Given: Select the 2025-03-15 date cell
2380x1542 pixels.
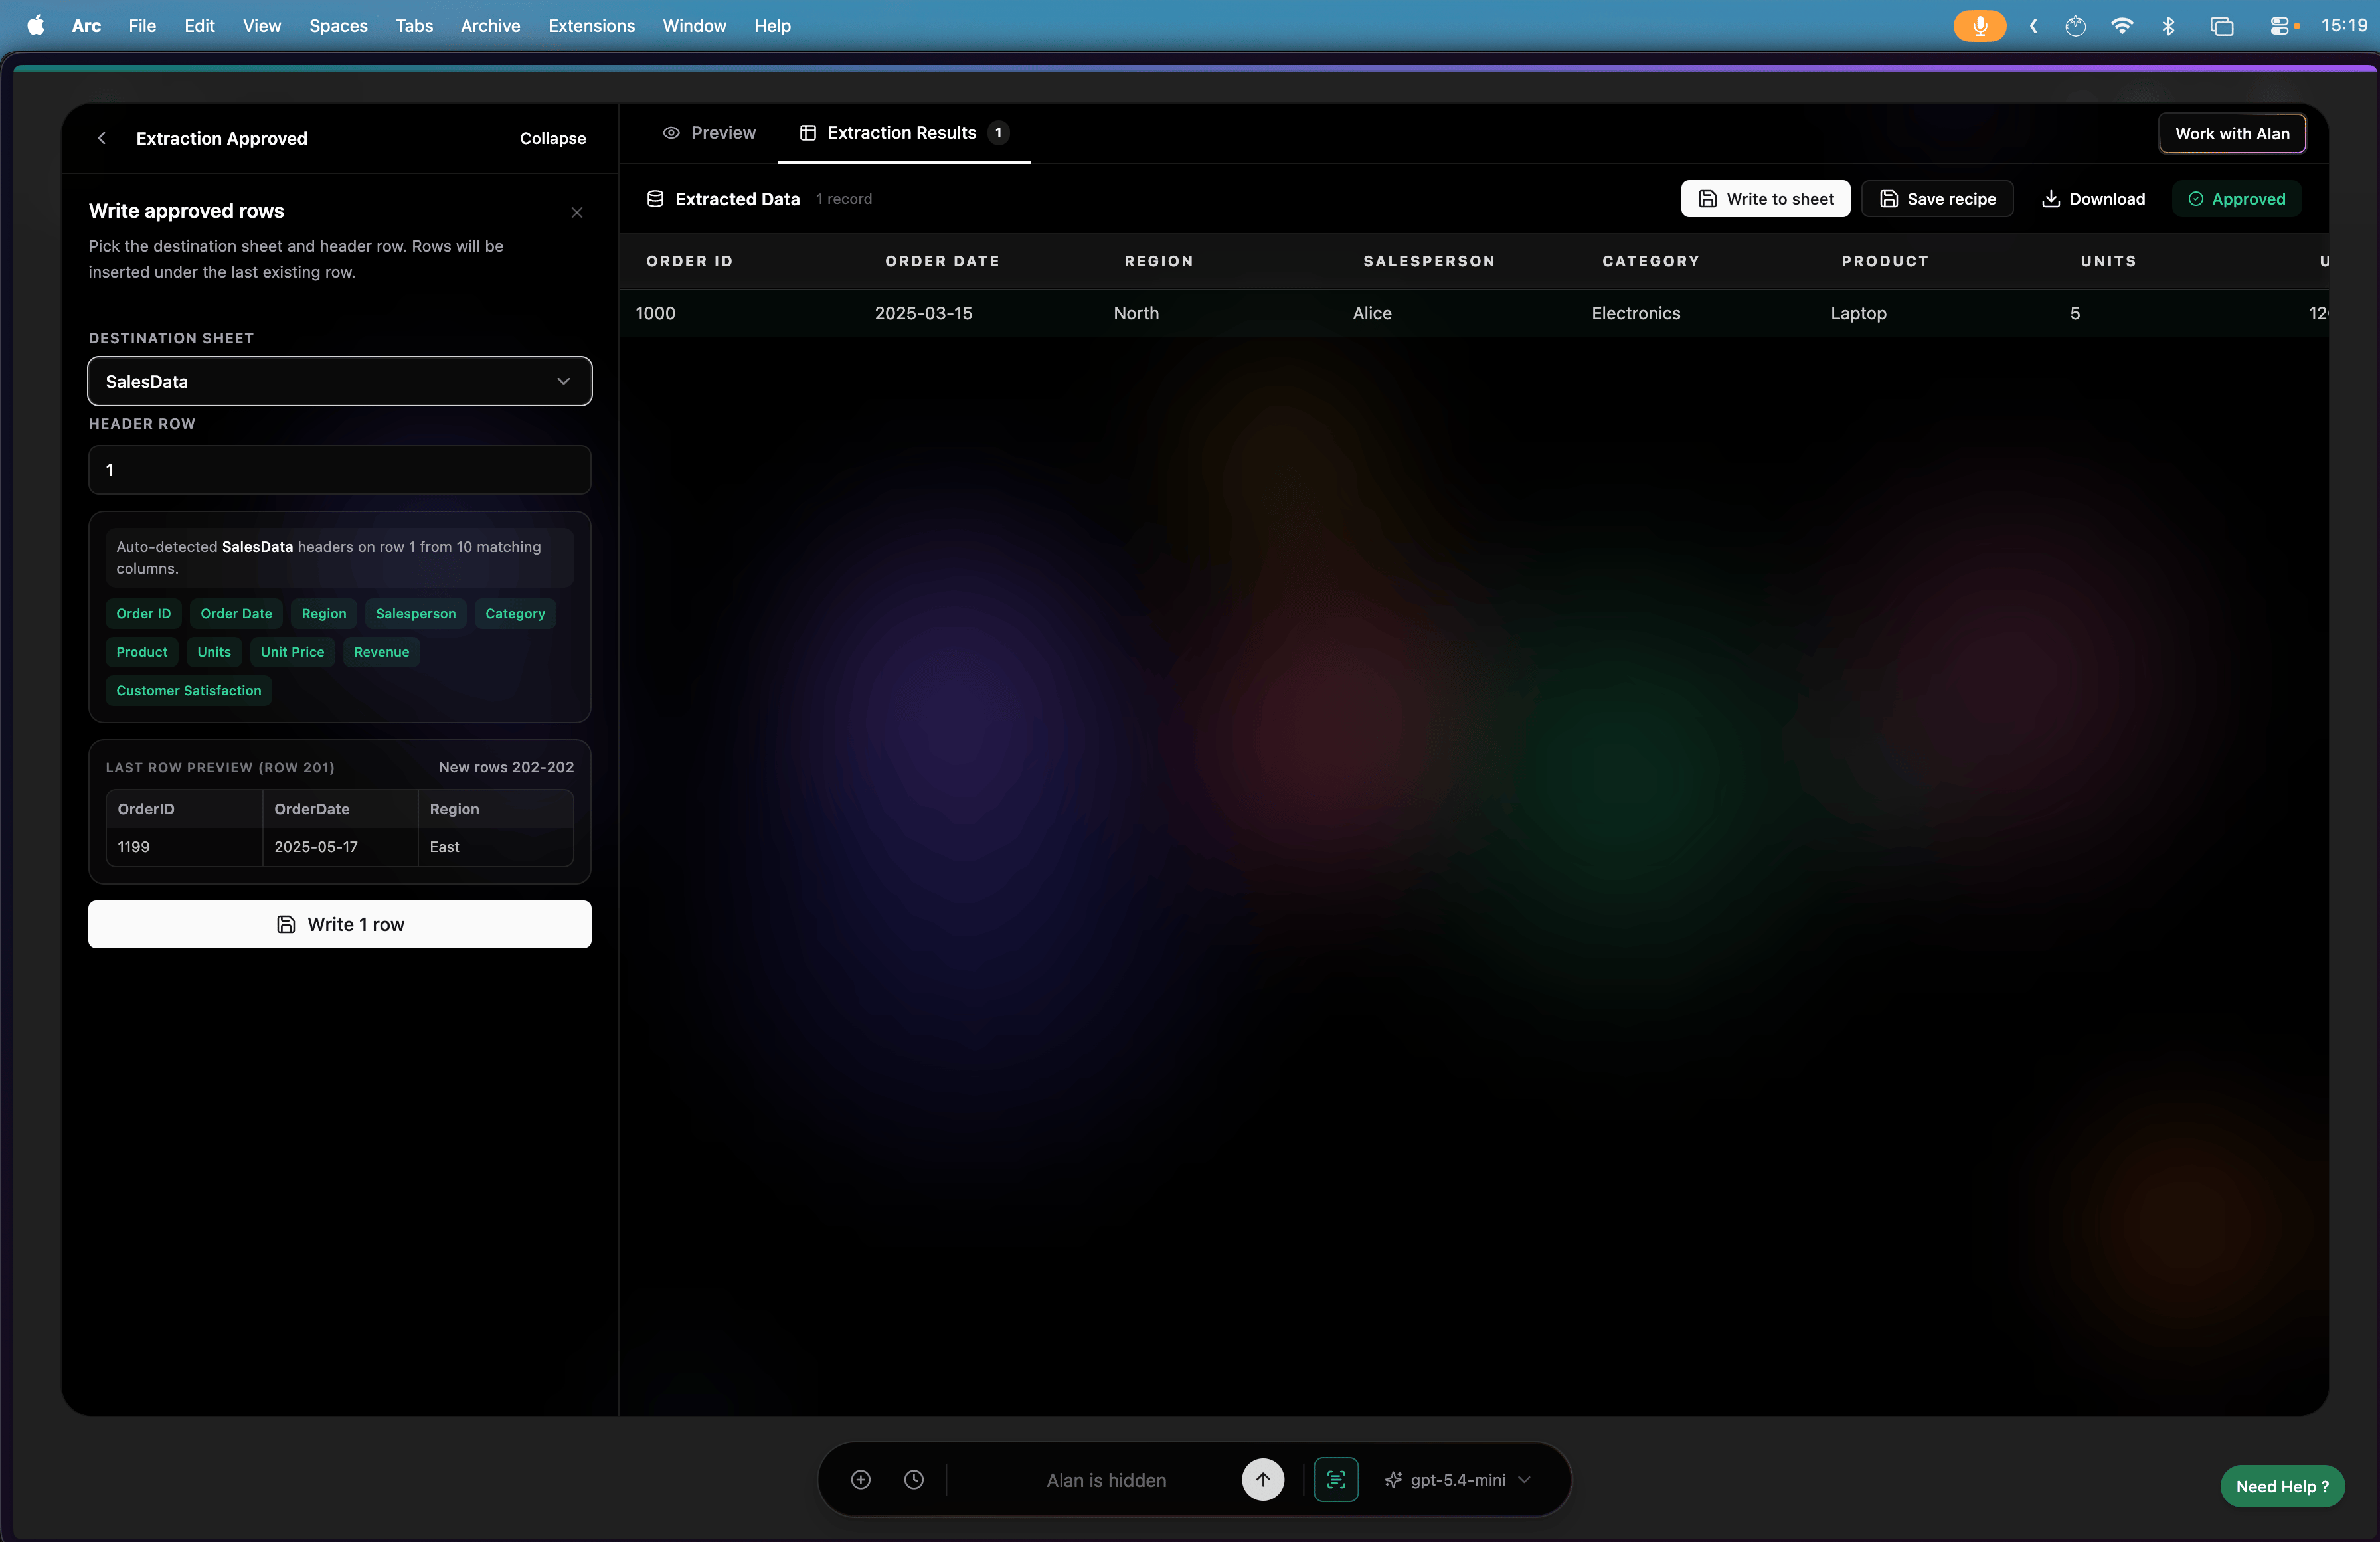Looking at the screenshot, I should point(923,313).
